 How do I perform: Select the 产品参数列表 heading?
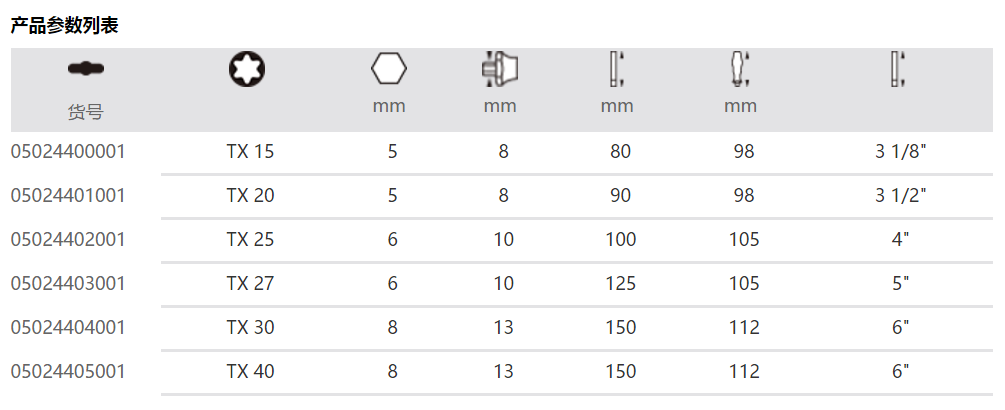pyautogui.click(x=65, y=26)
